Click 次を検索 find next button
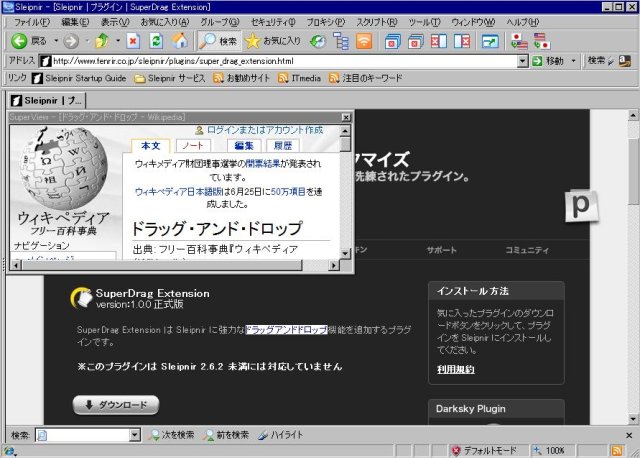Viewport: 640px width, 458px height. pyautogui.click(x=171, y=435)
